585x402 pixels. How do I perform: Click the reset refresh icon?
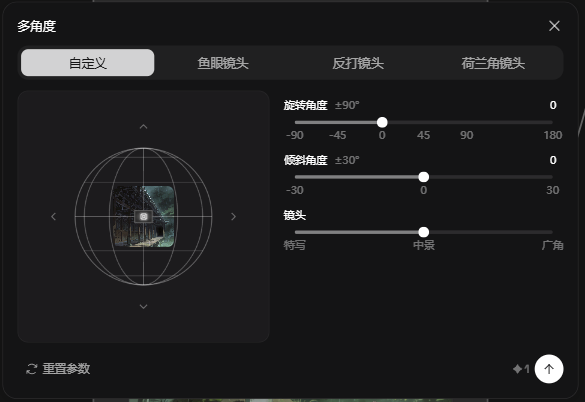pyautogui.click(x=31, y=369)
